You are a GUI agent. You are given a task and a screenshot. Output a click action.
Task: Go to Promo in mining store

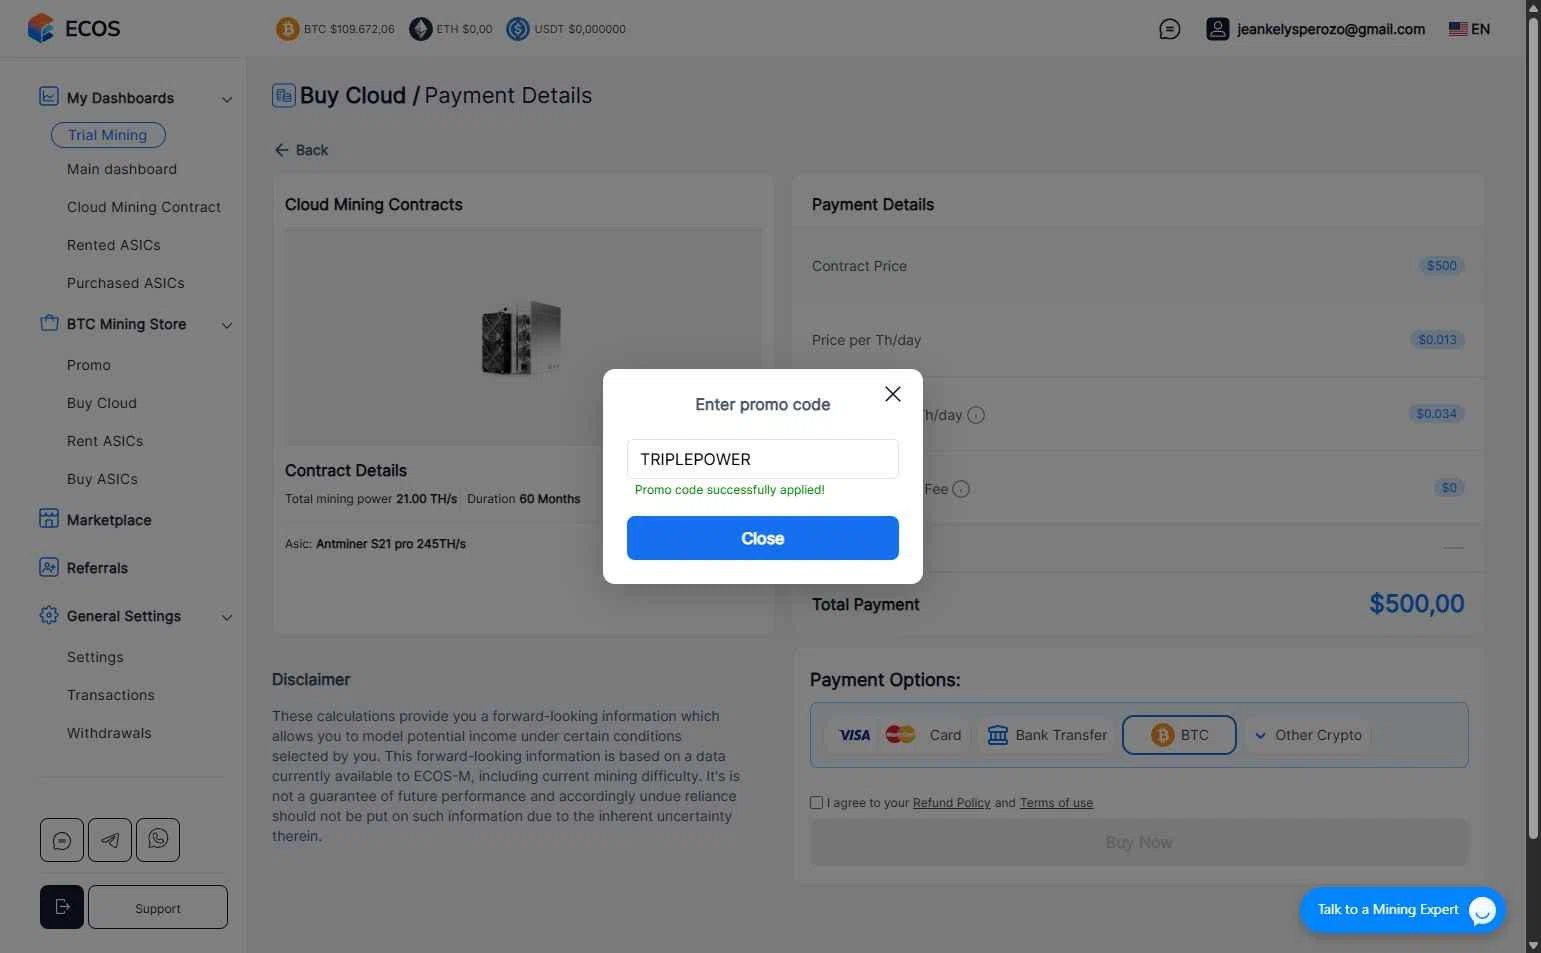click(89, 365)
